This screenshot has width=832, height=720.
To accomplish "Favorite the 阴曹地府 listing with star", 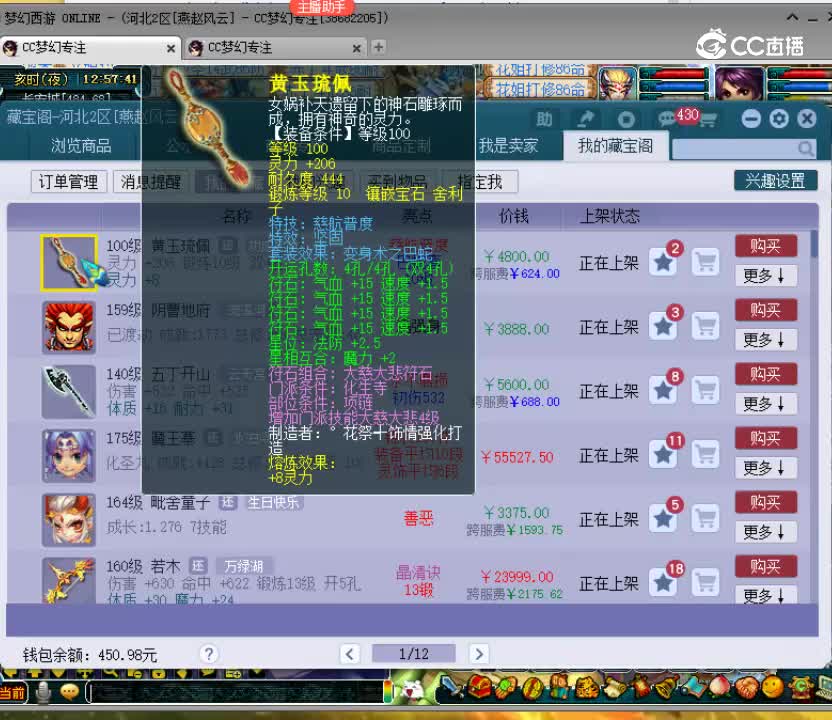I will pyautogui.click(x=663, y=326).
